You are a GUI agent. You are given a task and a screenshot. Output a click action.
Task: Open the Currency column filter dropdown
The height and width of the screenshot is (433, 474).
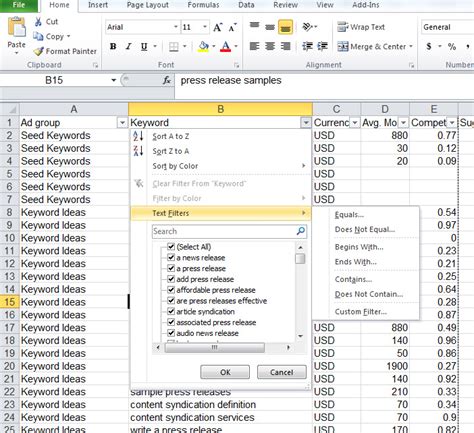click(355, 123)
